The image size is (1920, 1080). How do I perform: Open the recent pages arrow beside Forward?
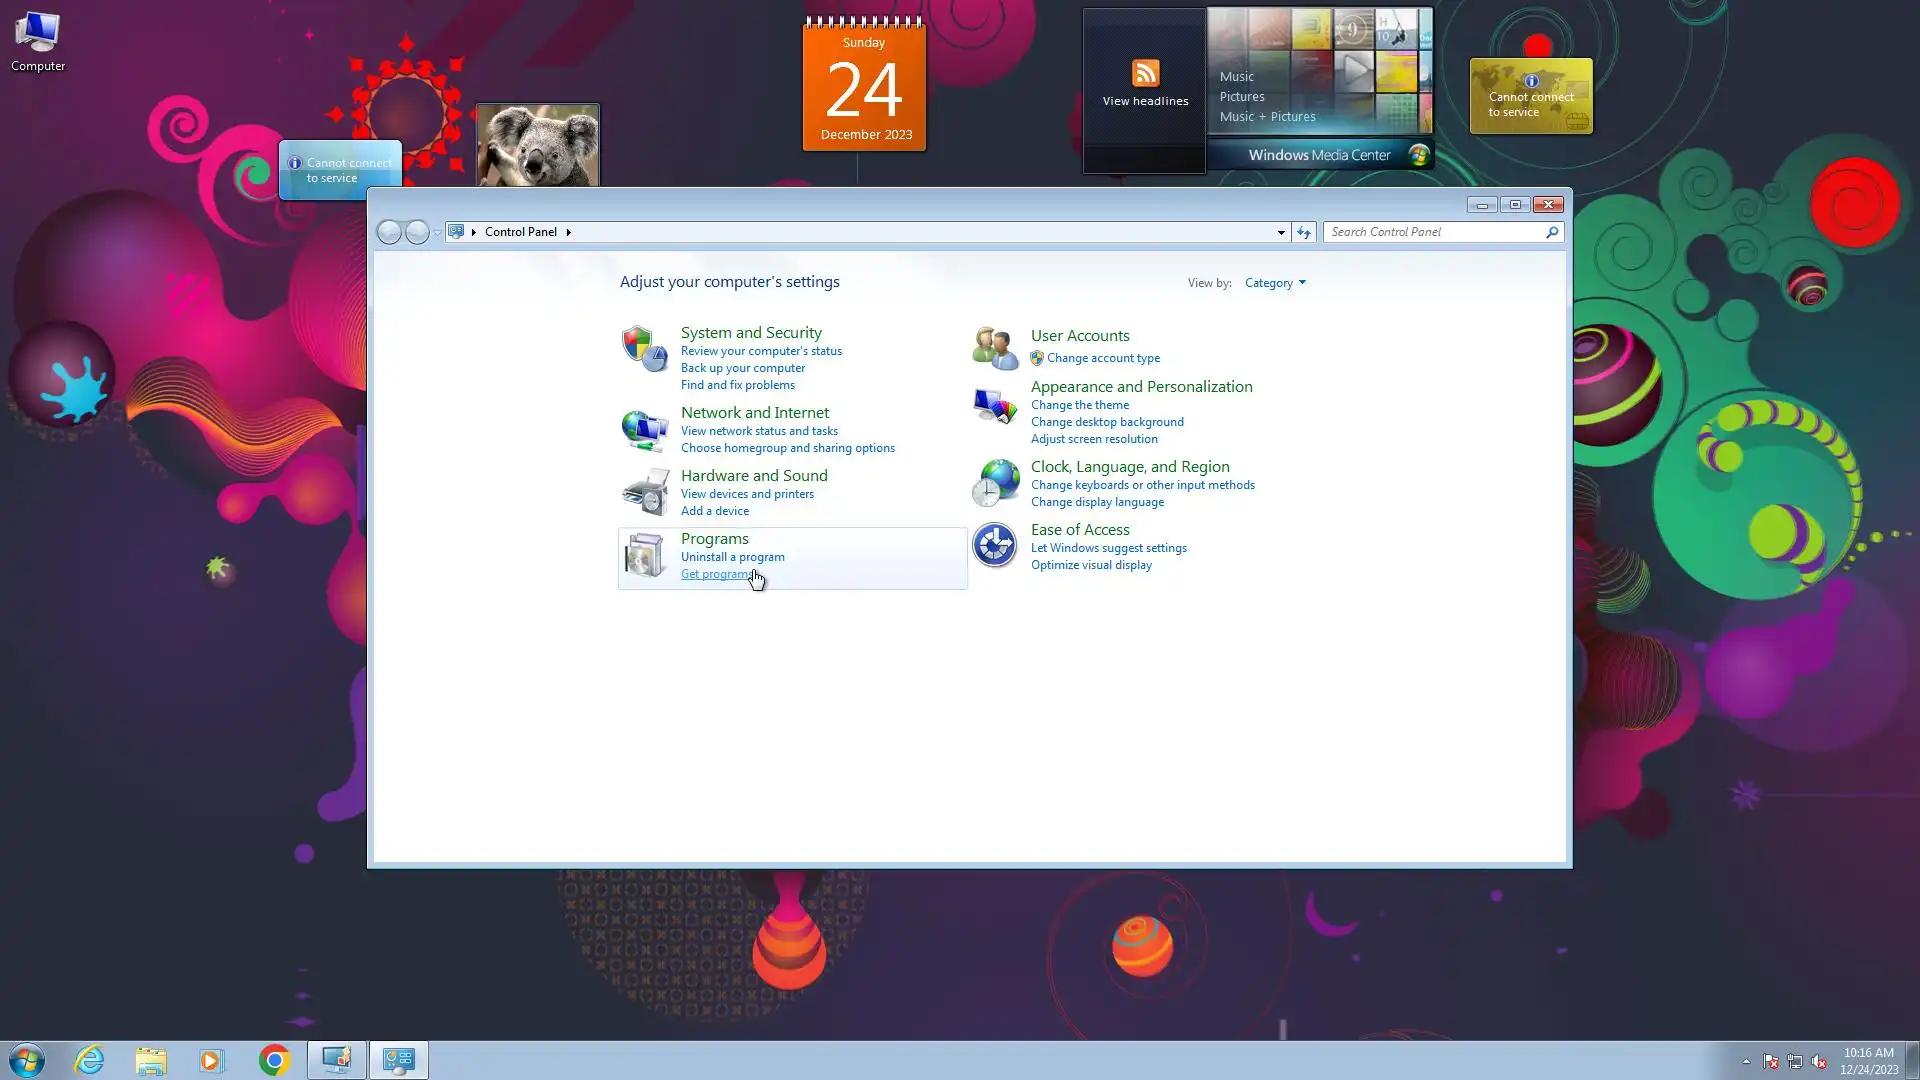(437, 233)
